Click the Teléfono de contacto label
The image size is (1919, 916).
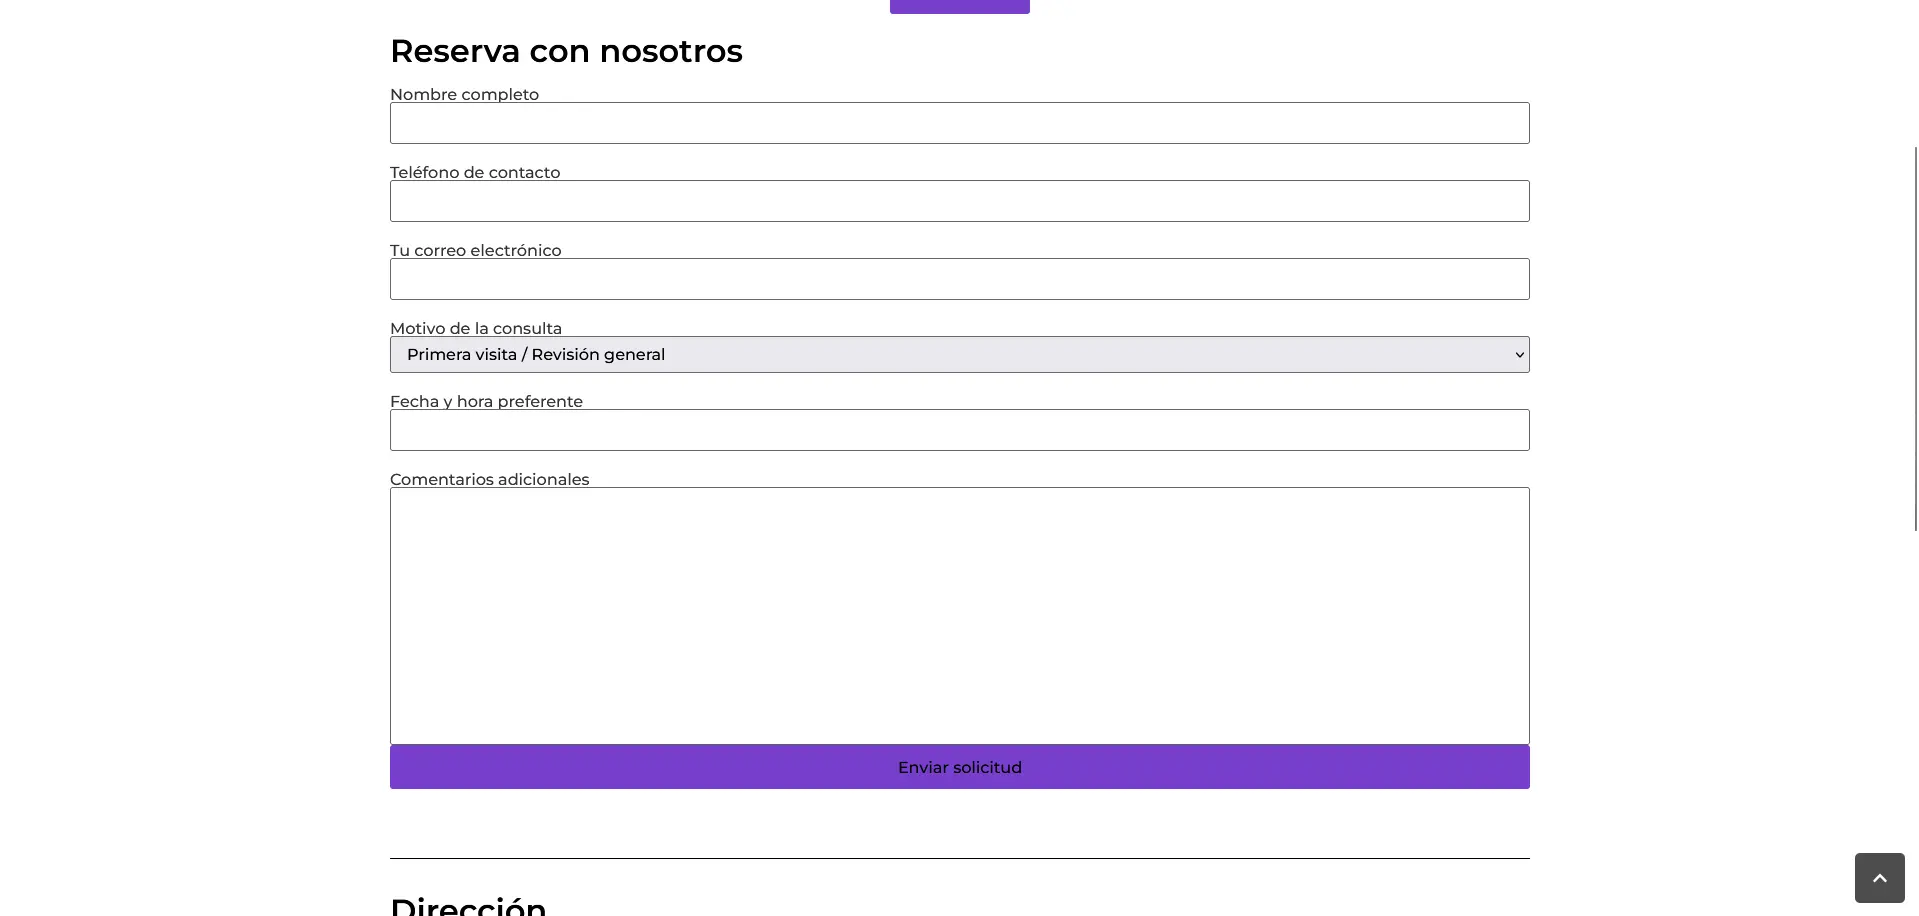tap(474, 172)
